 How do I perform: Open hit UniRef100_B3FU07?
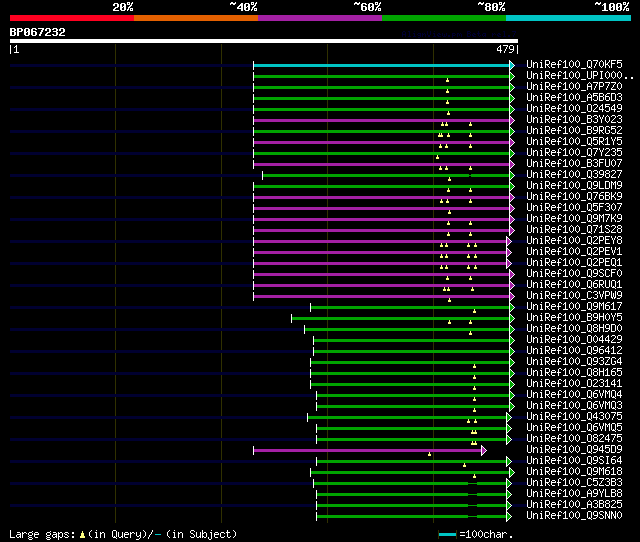(574, 164)
